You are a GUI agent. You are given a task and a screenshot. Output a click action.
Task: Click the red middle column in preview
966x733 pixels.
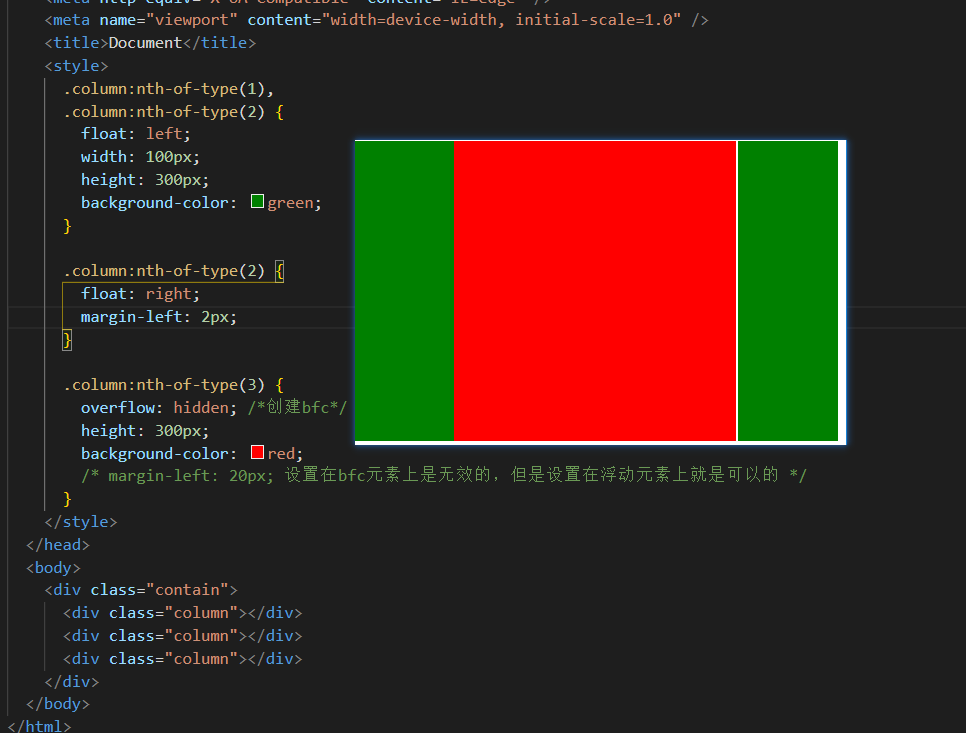(595, 291)
